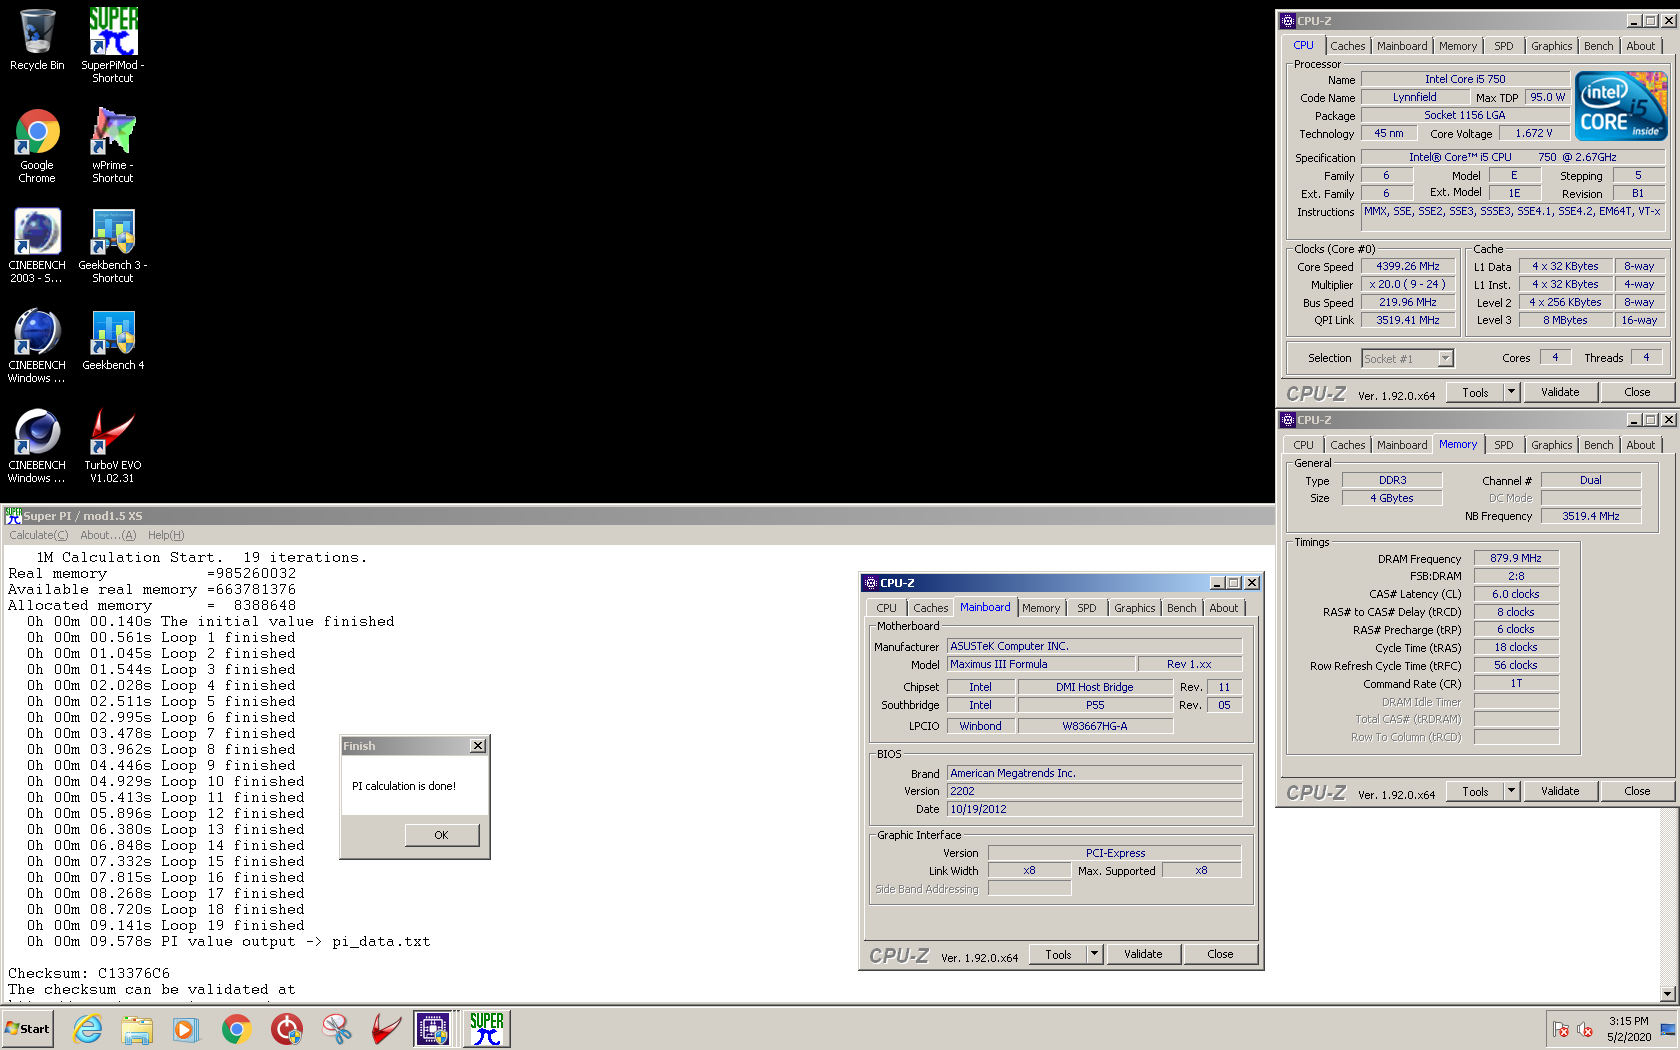Select CPU tab in Mainboard CPU-Z window
1680x1050 pixels.
[886, 608]
